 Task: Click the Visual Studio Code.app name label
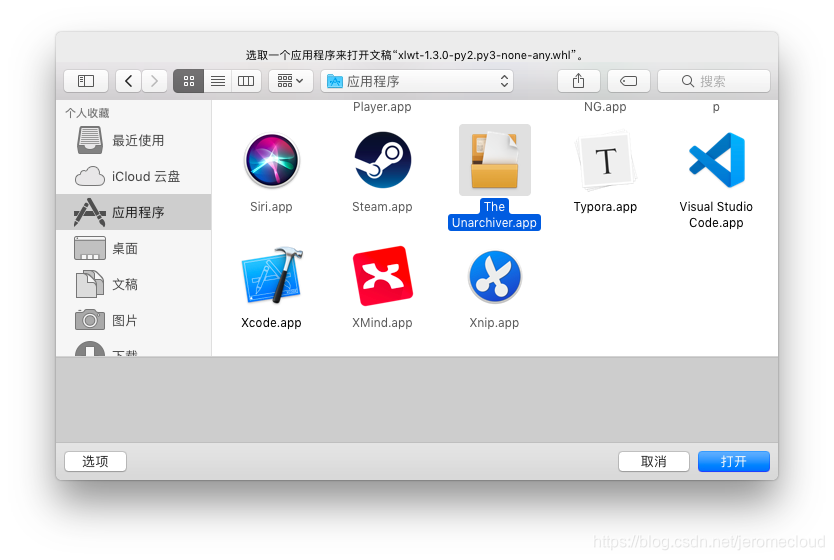coord(716,214)
